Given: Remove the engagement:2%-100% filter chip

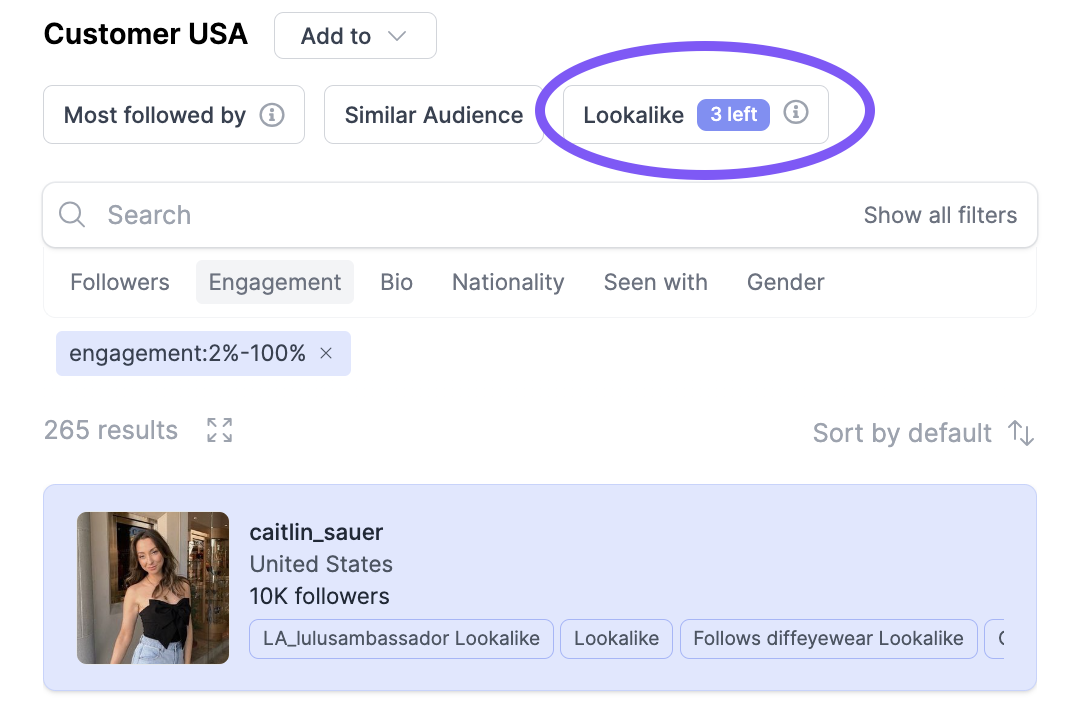Looking at the screenshot, I should (x=326, y=353).
